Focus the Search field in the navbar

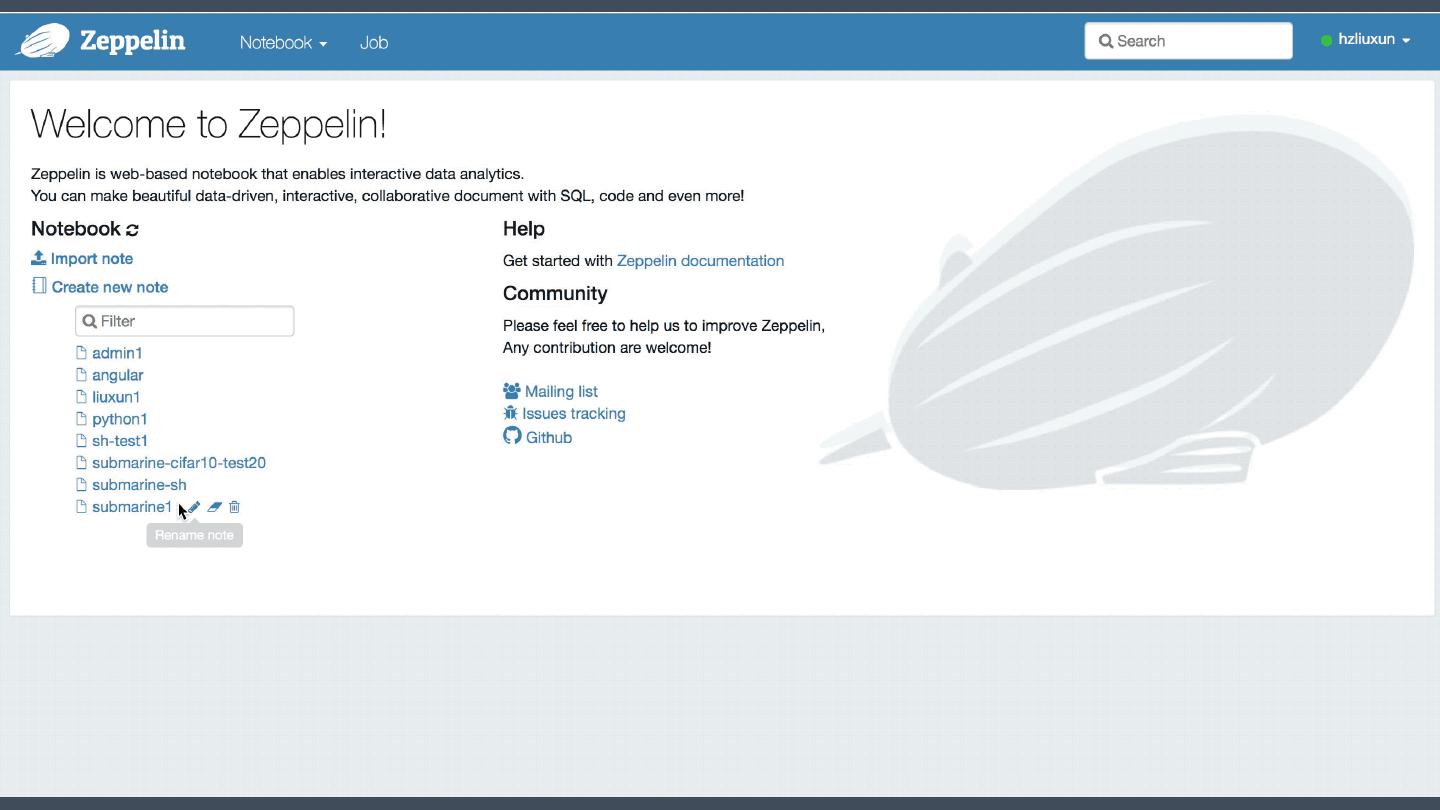1188,41
